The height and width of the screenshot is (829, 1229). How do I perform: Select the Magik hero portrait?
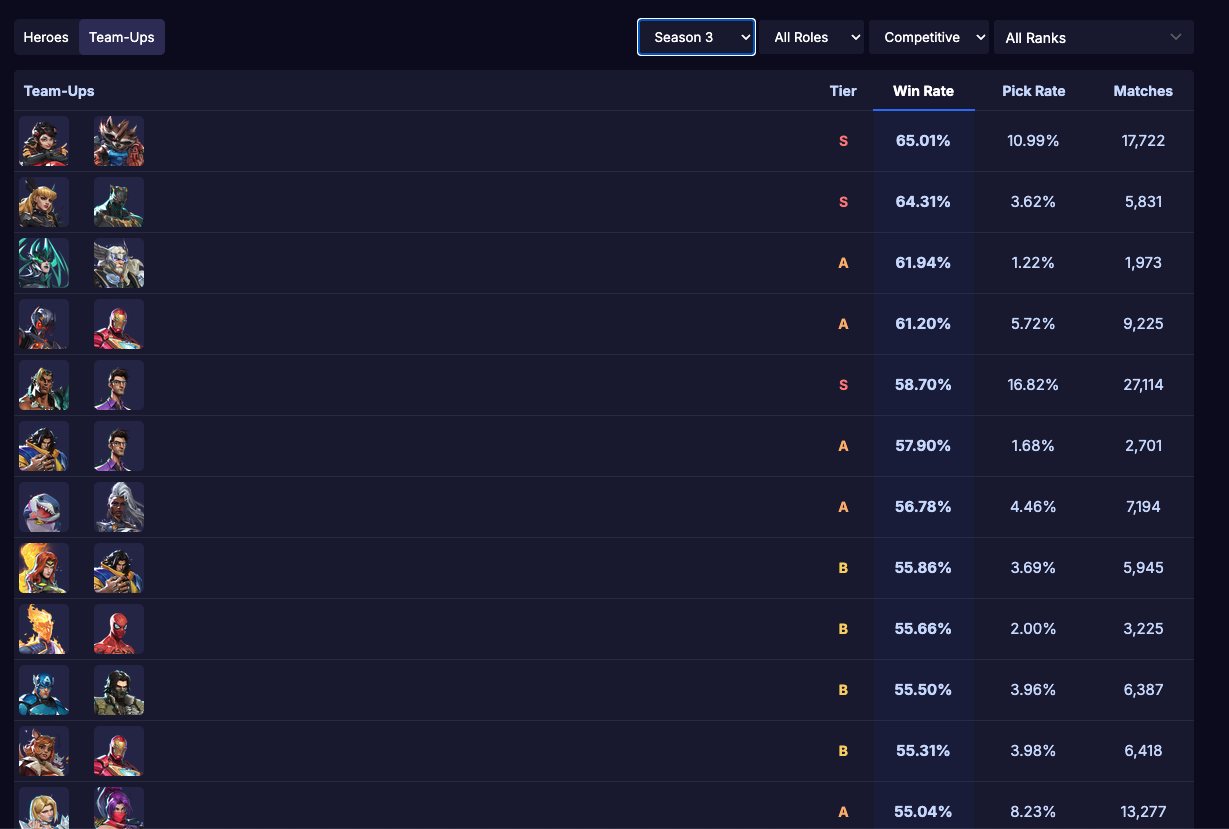pos(44,202)
